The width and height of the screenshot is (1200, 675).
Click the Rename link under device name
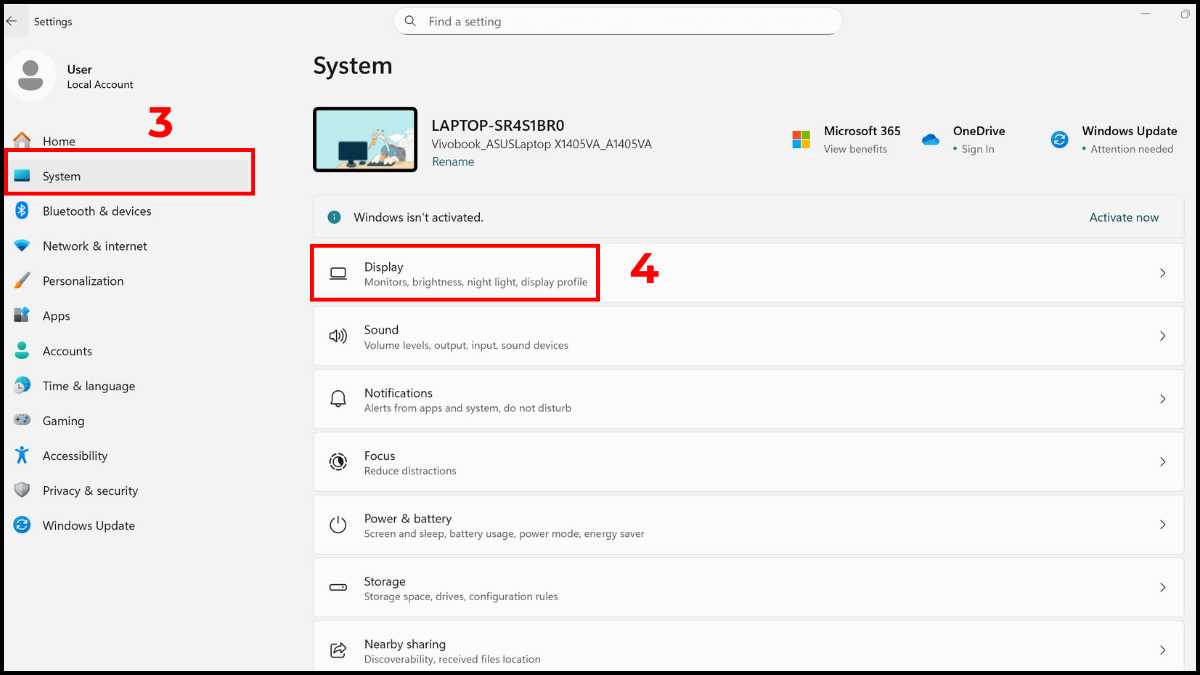(x=453, y=162)
